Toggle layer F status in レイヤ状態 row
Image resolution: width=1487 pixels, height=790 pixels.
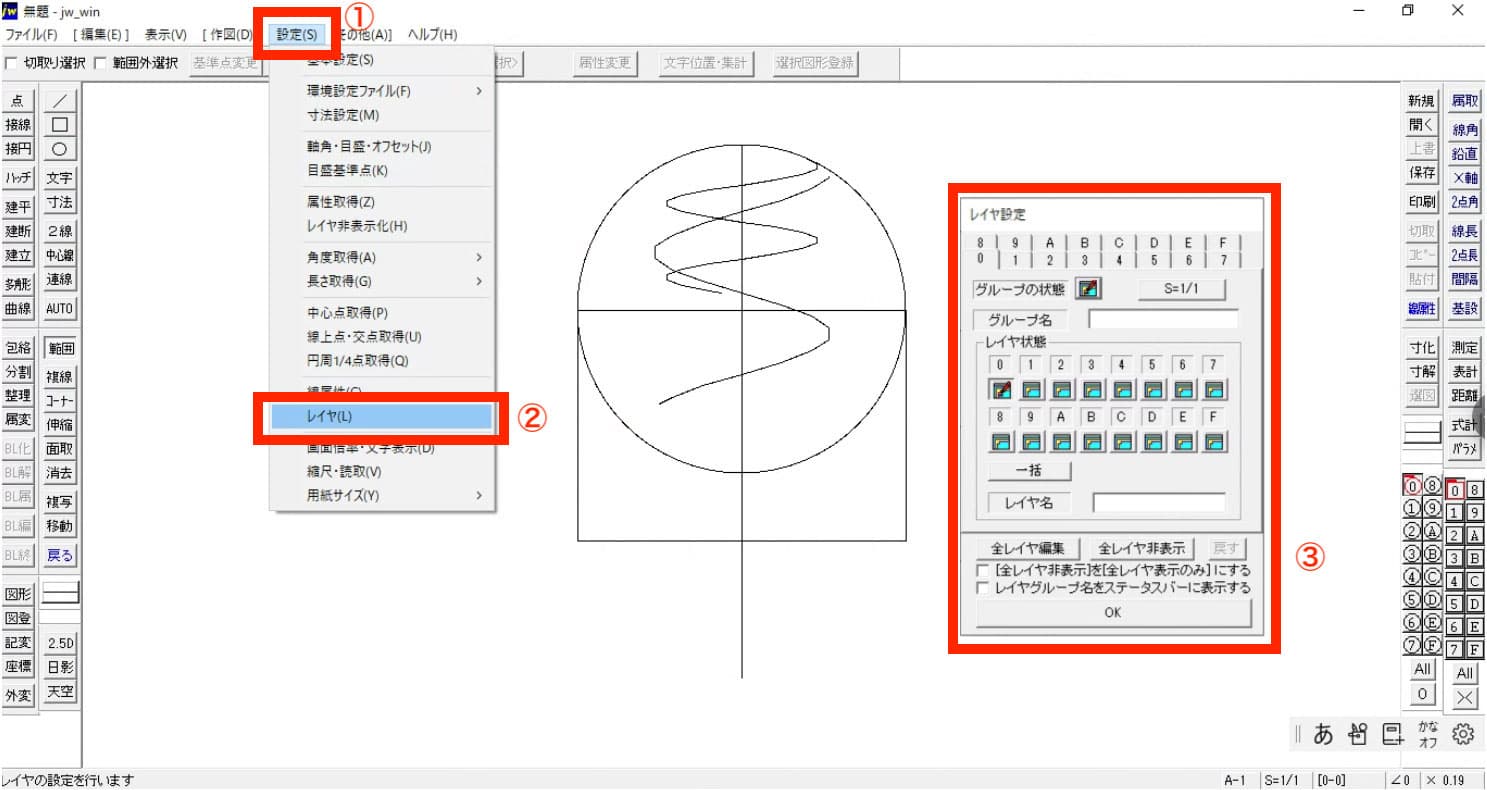click(x=1215, y=441)
